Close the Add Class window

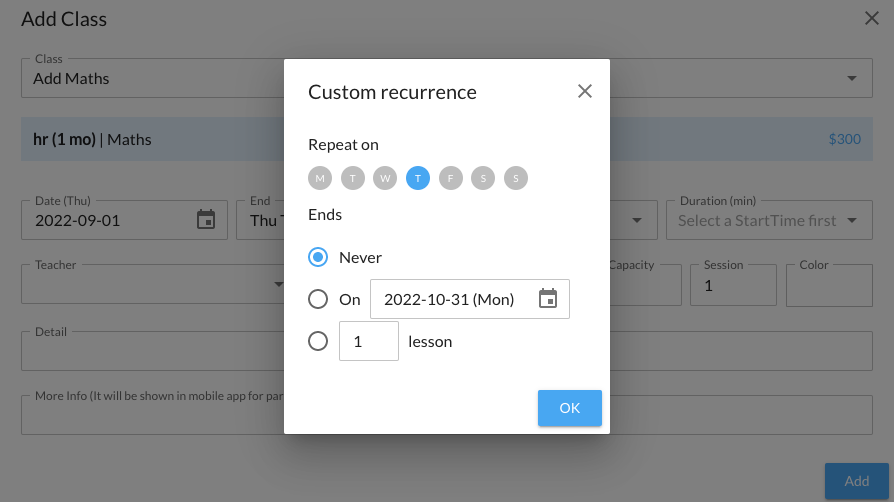(x=871, y=18)
